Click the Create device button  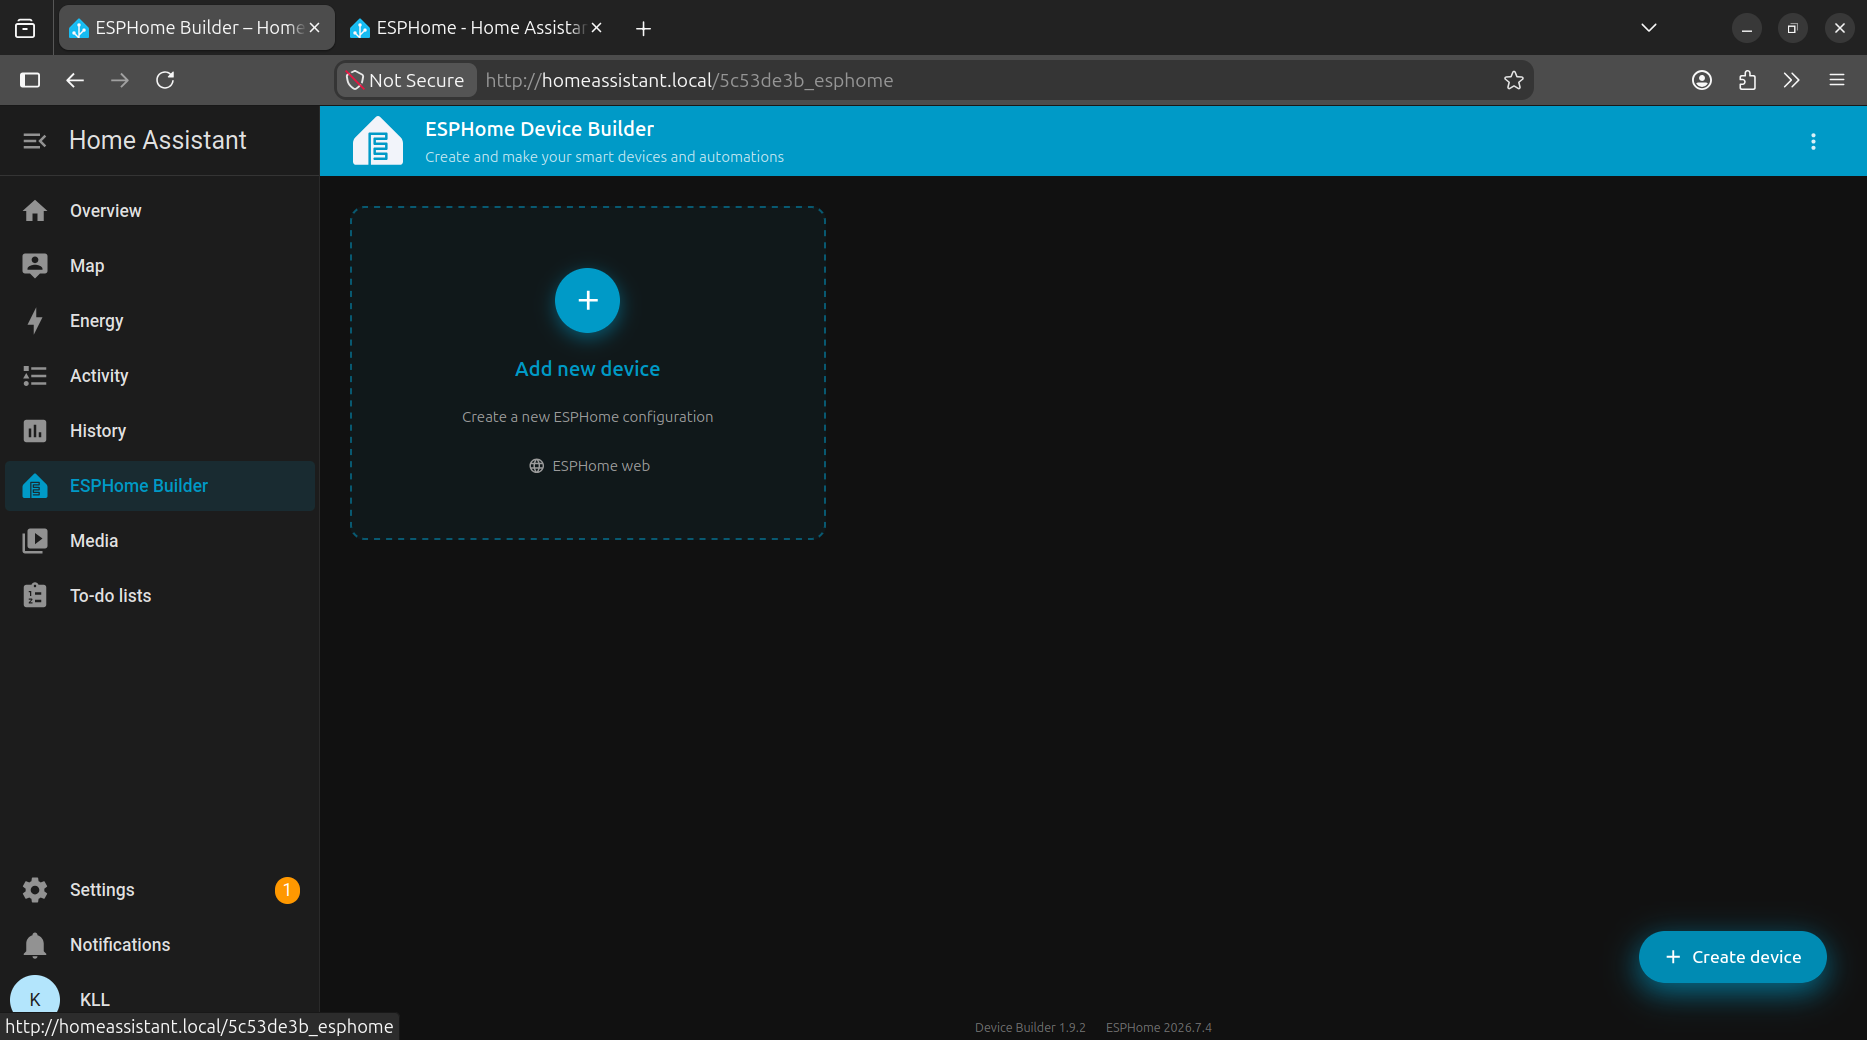click(1733, 957)
